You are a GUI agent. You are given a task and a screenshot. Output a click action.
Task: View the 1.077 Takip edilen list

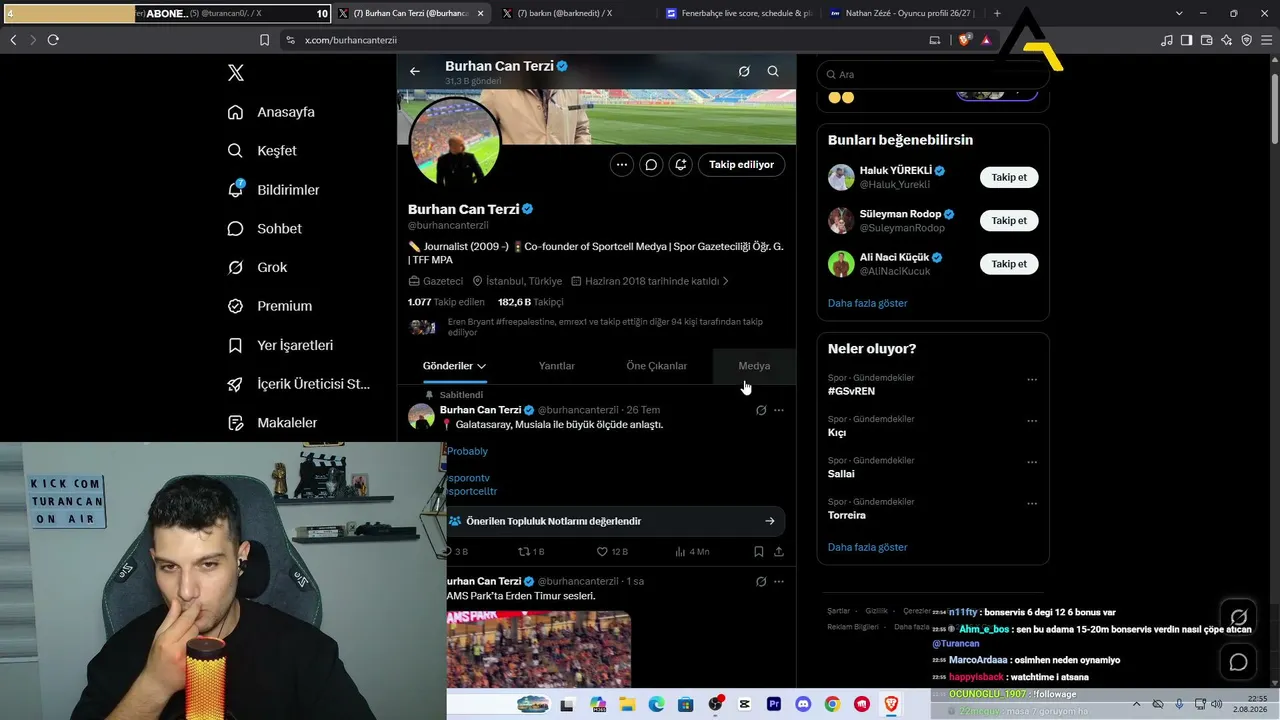pyautogui.click(x=446, y=302)
